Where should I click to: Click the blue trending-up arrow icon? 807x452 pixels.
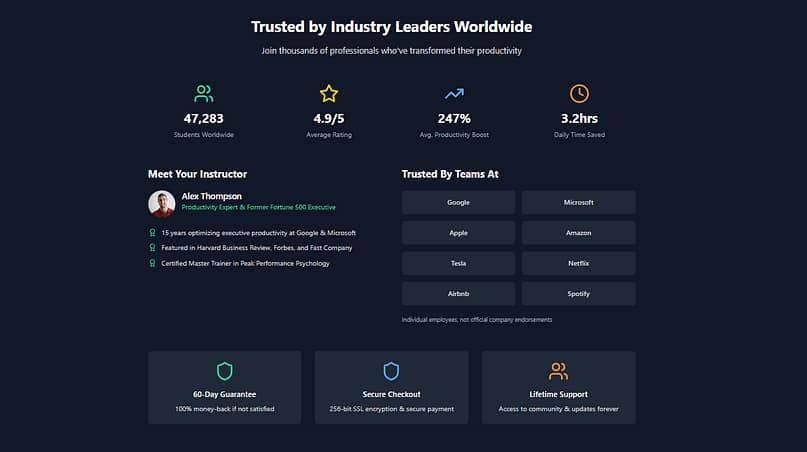pos(454,94)
